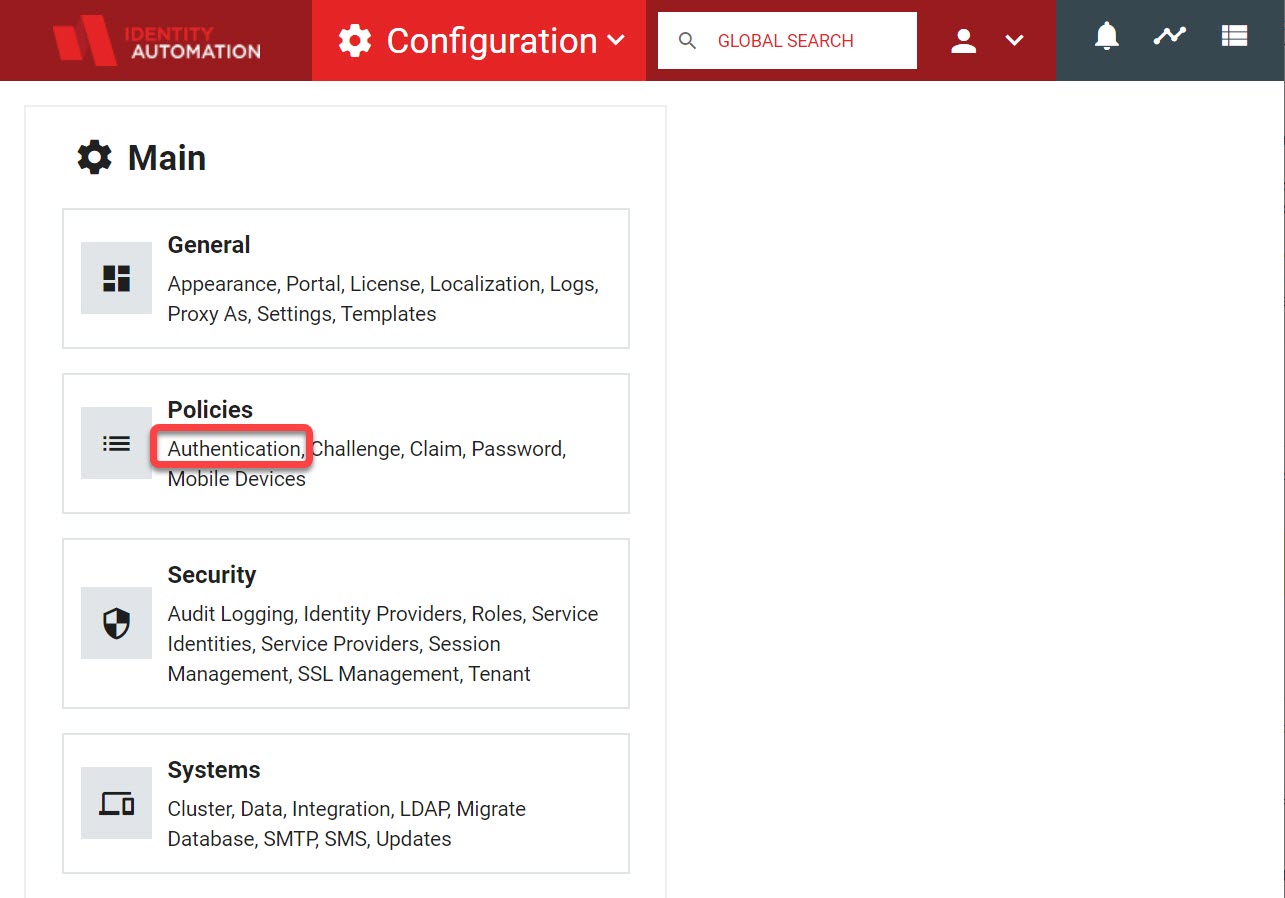1285x898 pixels.
Task: Click the Security shield icon
Action: (x=117, y=623)
